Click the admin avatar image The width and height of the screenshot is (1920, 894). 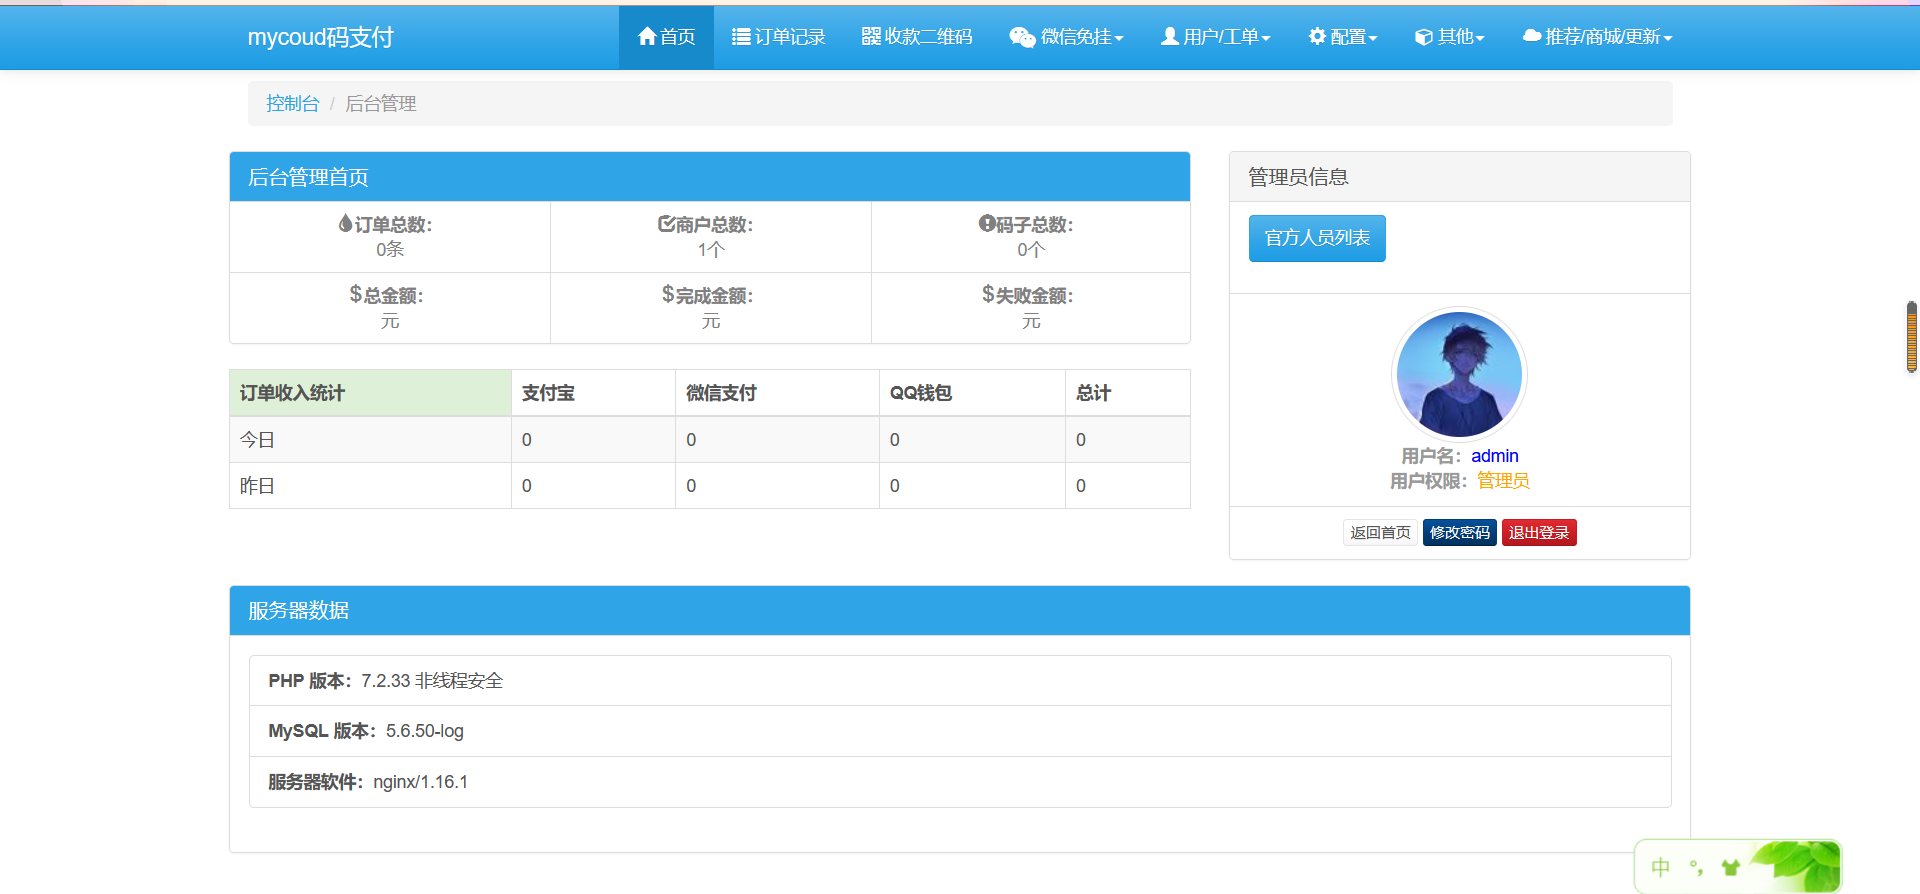1459,374
